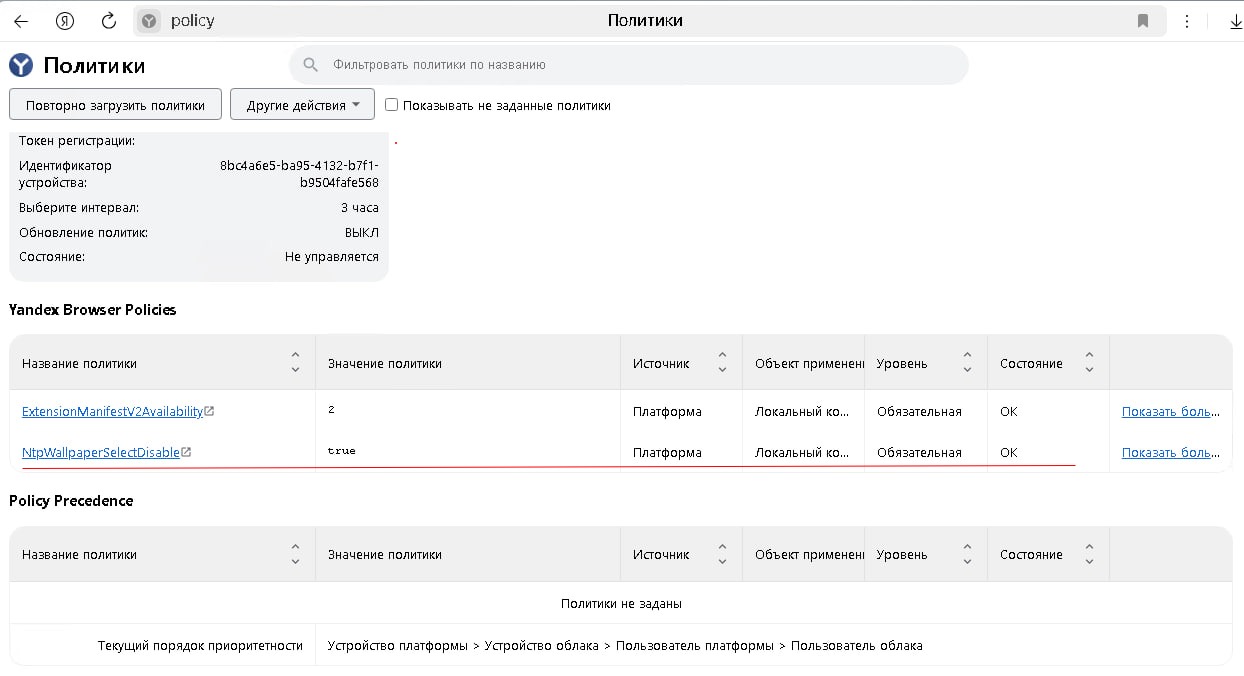This screenshot has width=1244, height=676.
Task: Sort Policy Precedence table by 'Источник'
Action: coord(722,554)
